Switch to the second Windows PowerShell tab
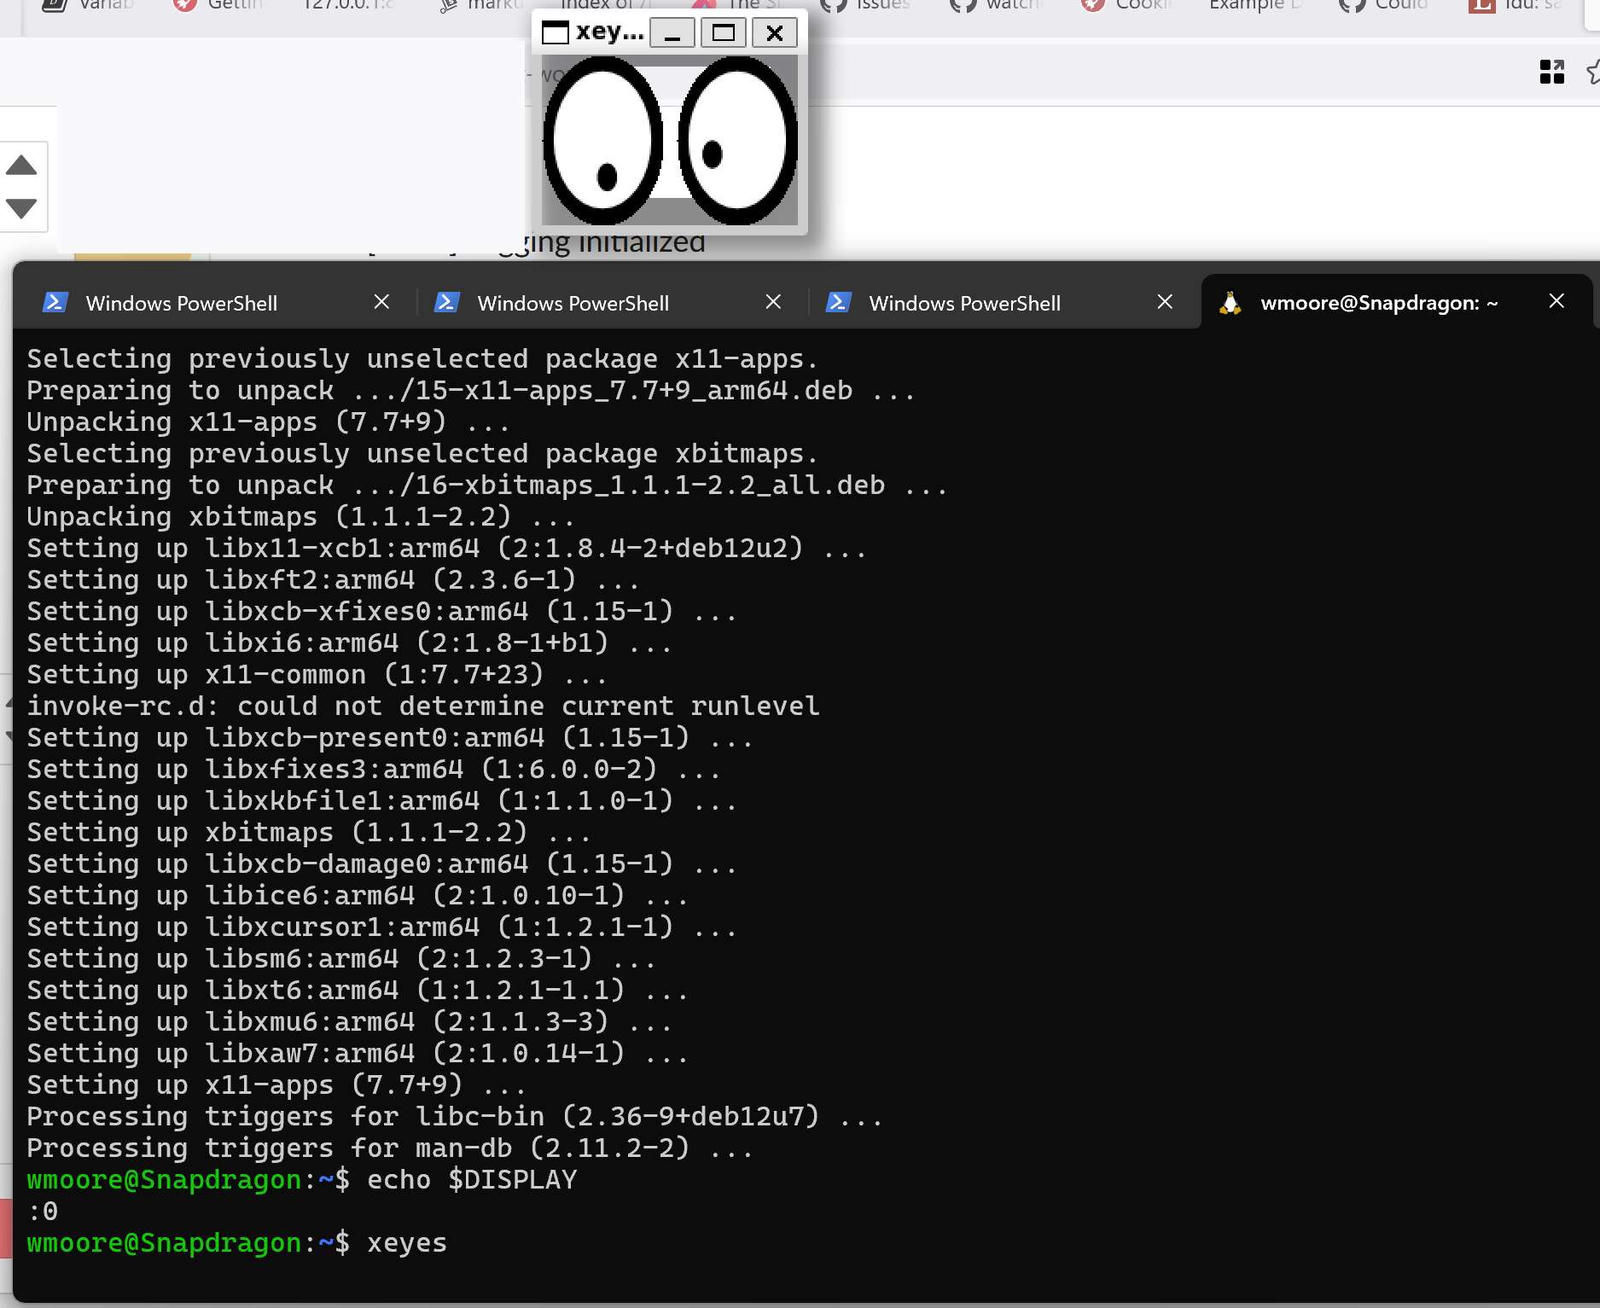 pyautogui.click(x=573, y=303)
